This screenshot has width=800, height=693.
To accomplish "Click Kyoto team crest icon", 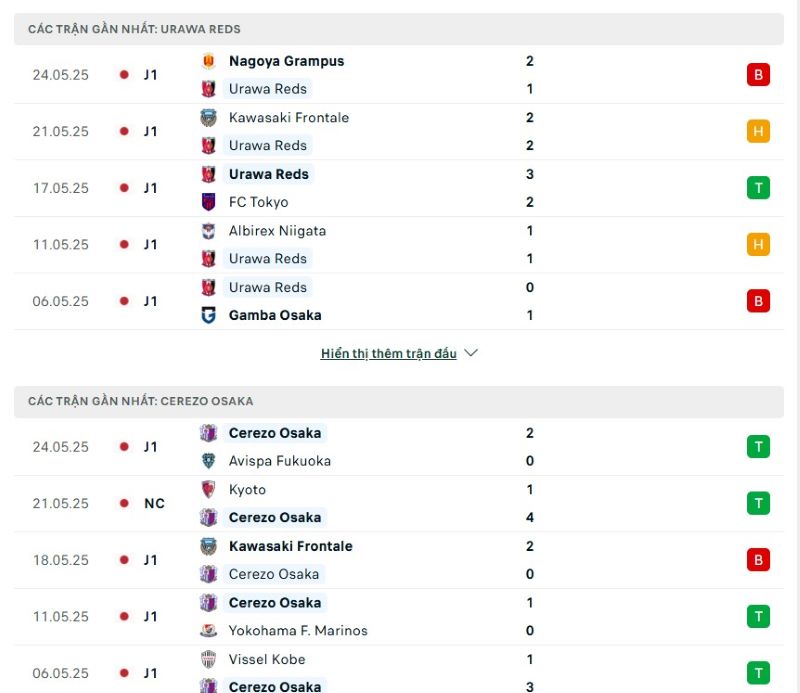I will 208,490.
